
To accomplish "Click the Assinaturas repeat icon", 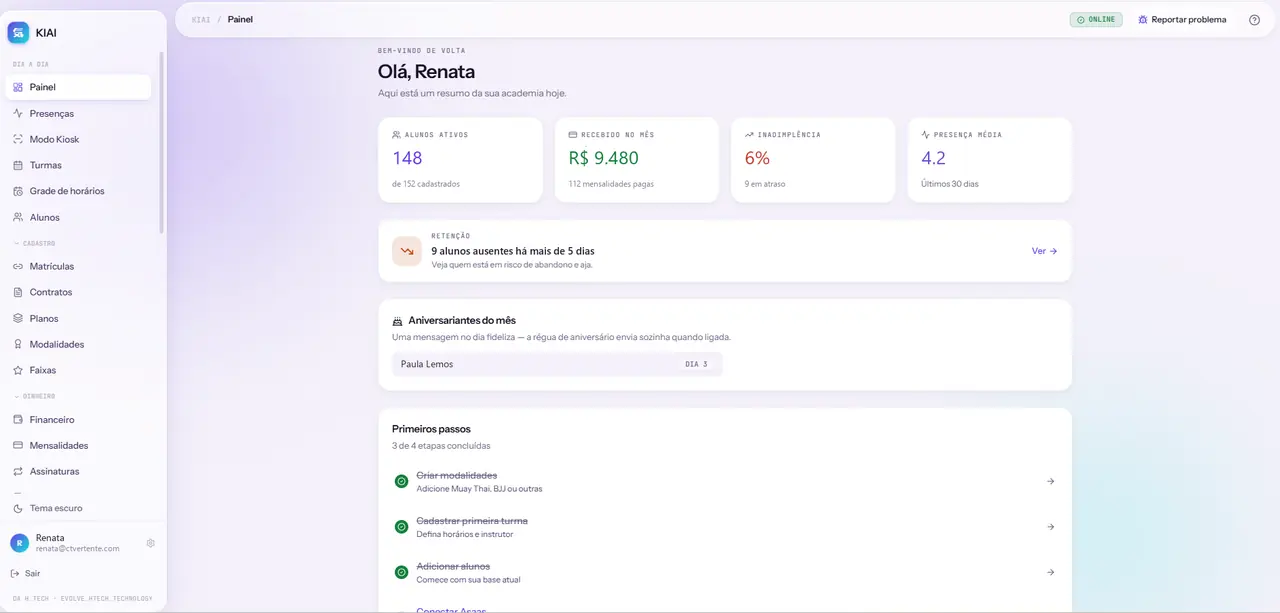I will (18, 471).
